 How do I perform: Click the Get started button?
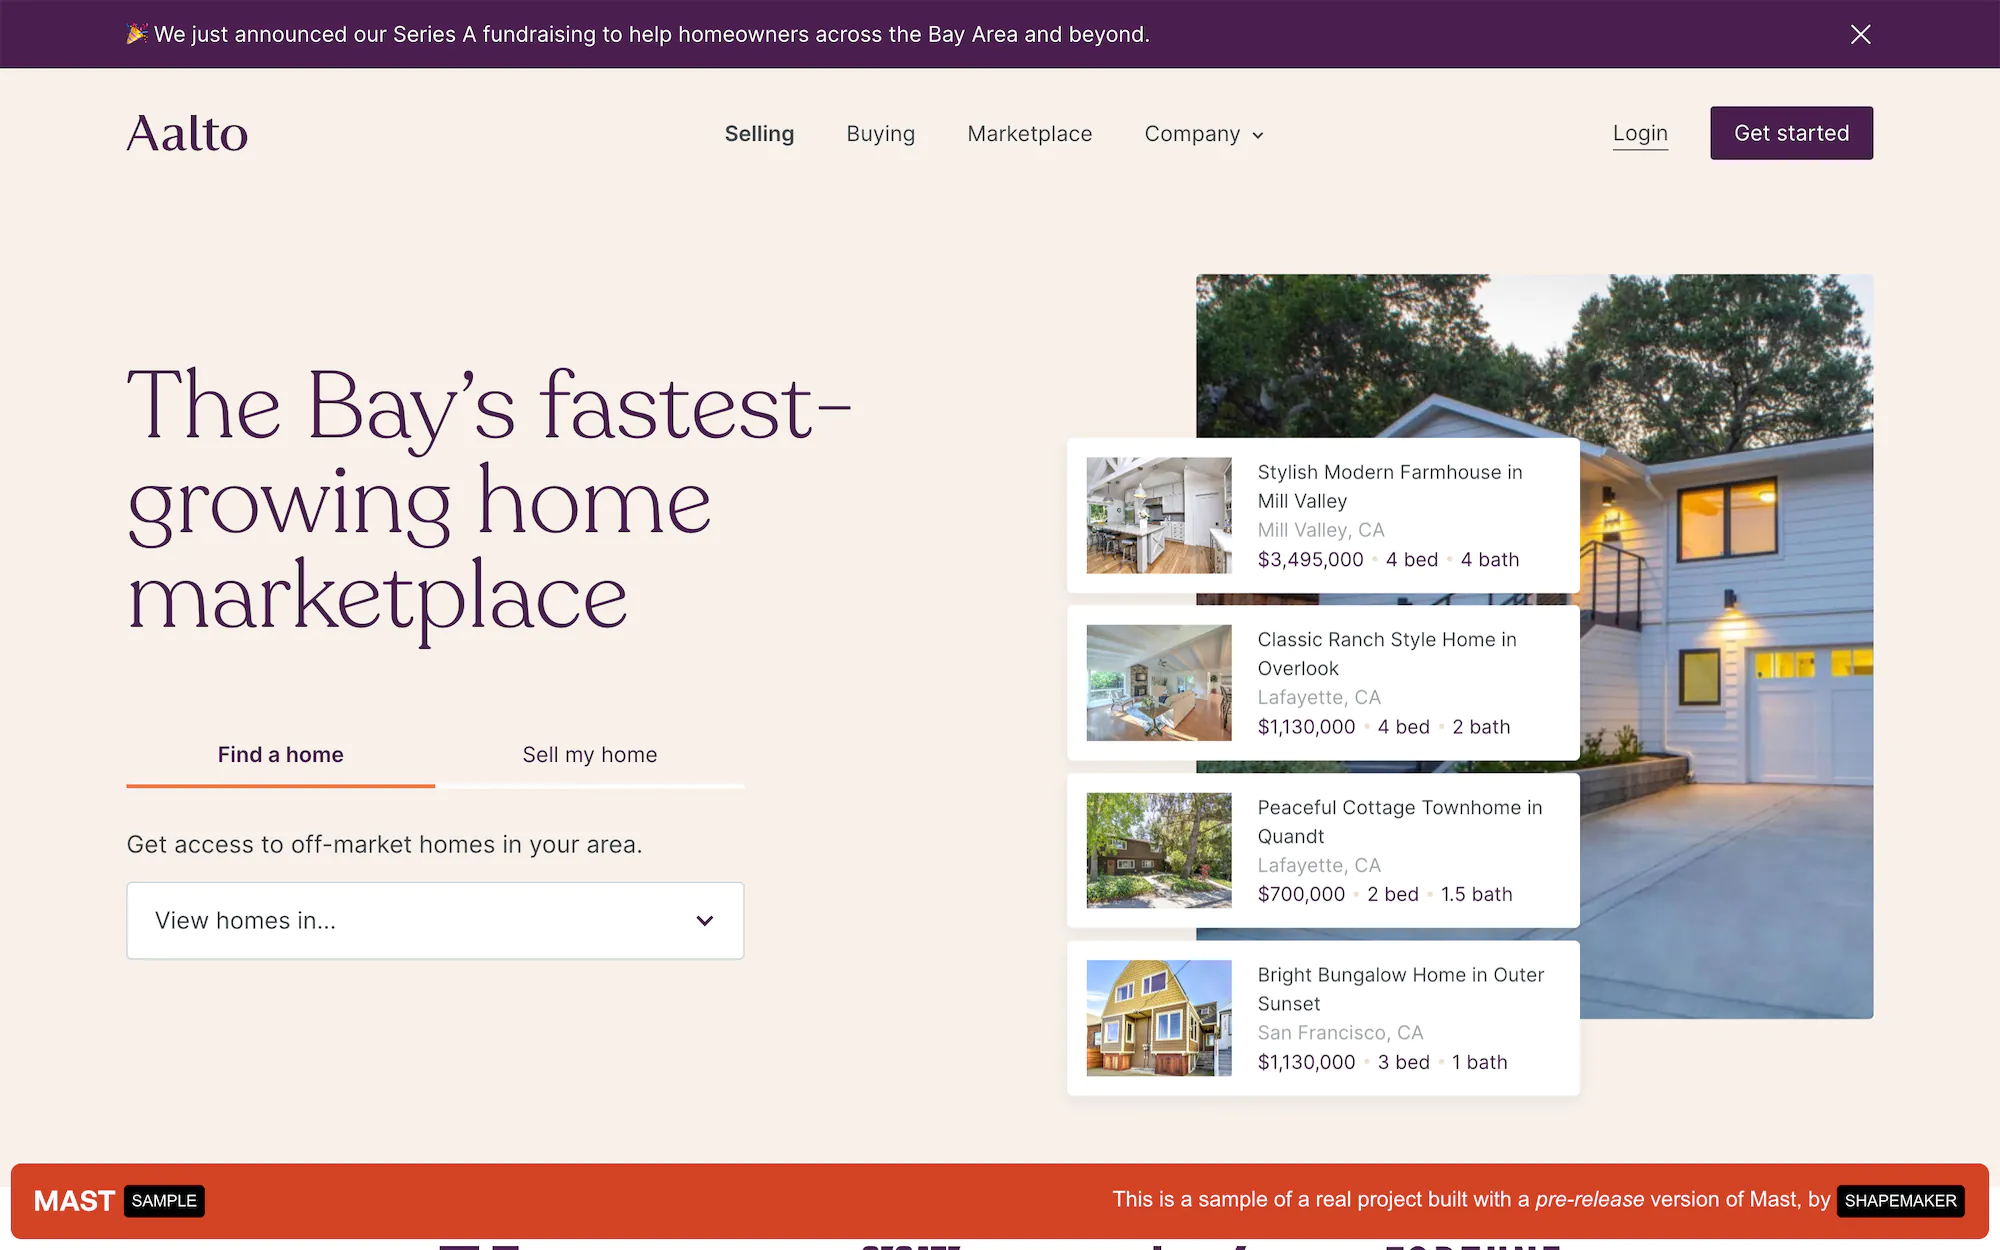click(1791, 133)
